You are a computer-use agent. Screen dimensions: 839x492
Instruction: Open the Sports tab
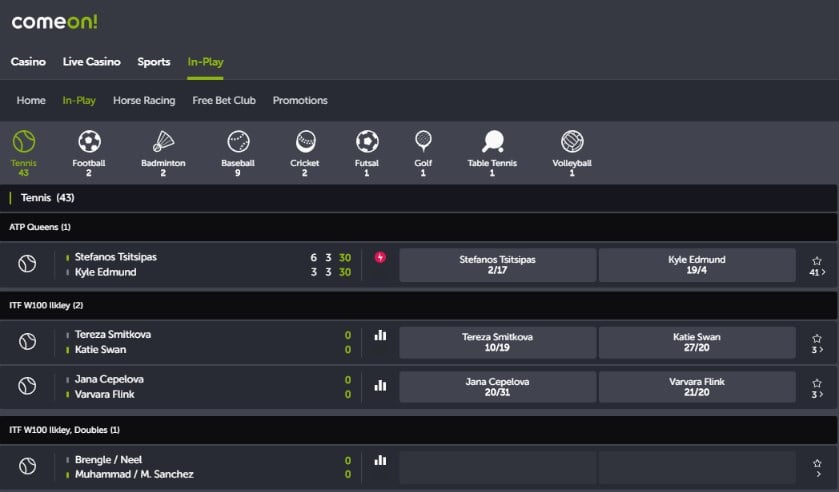(154, 62)
